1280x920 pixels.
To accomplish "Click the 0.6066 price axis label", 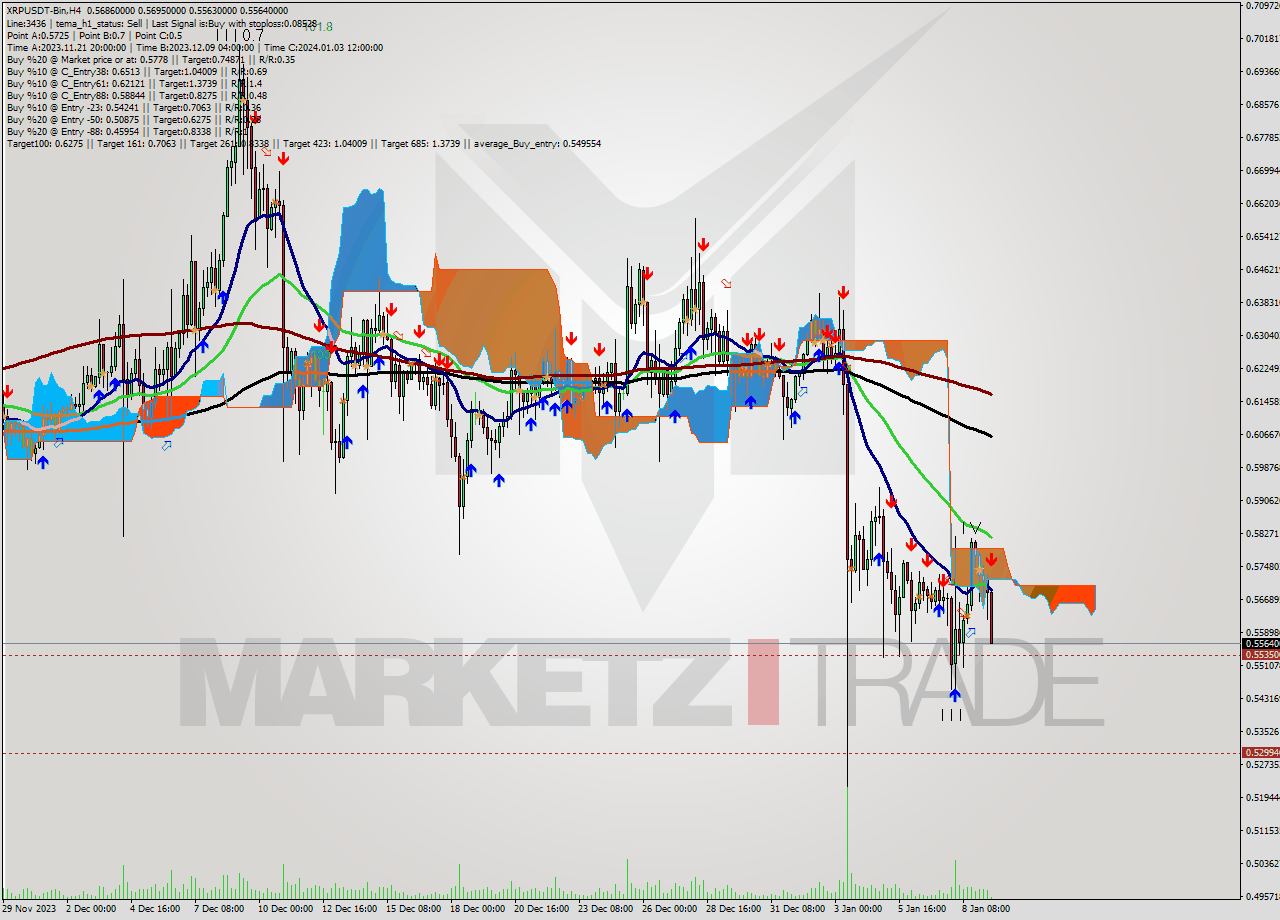I will (1263, 434).
